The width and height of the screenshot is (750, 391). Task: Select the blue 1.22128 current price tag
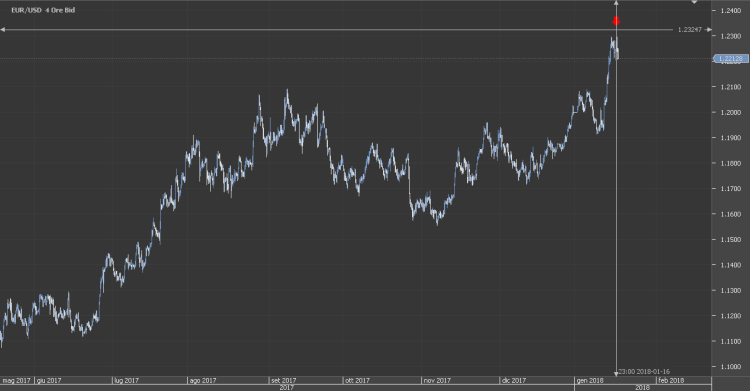(x=731, y=59)
